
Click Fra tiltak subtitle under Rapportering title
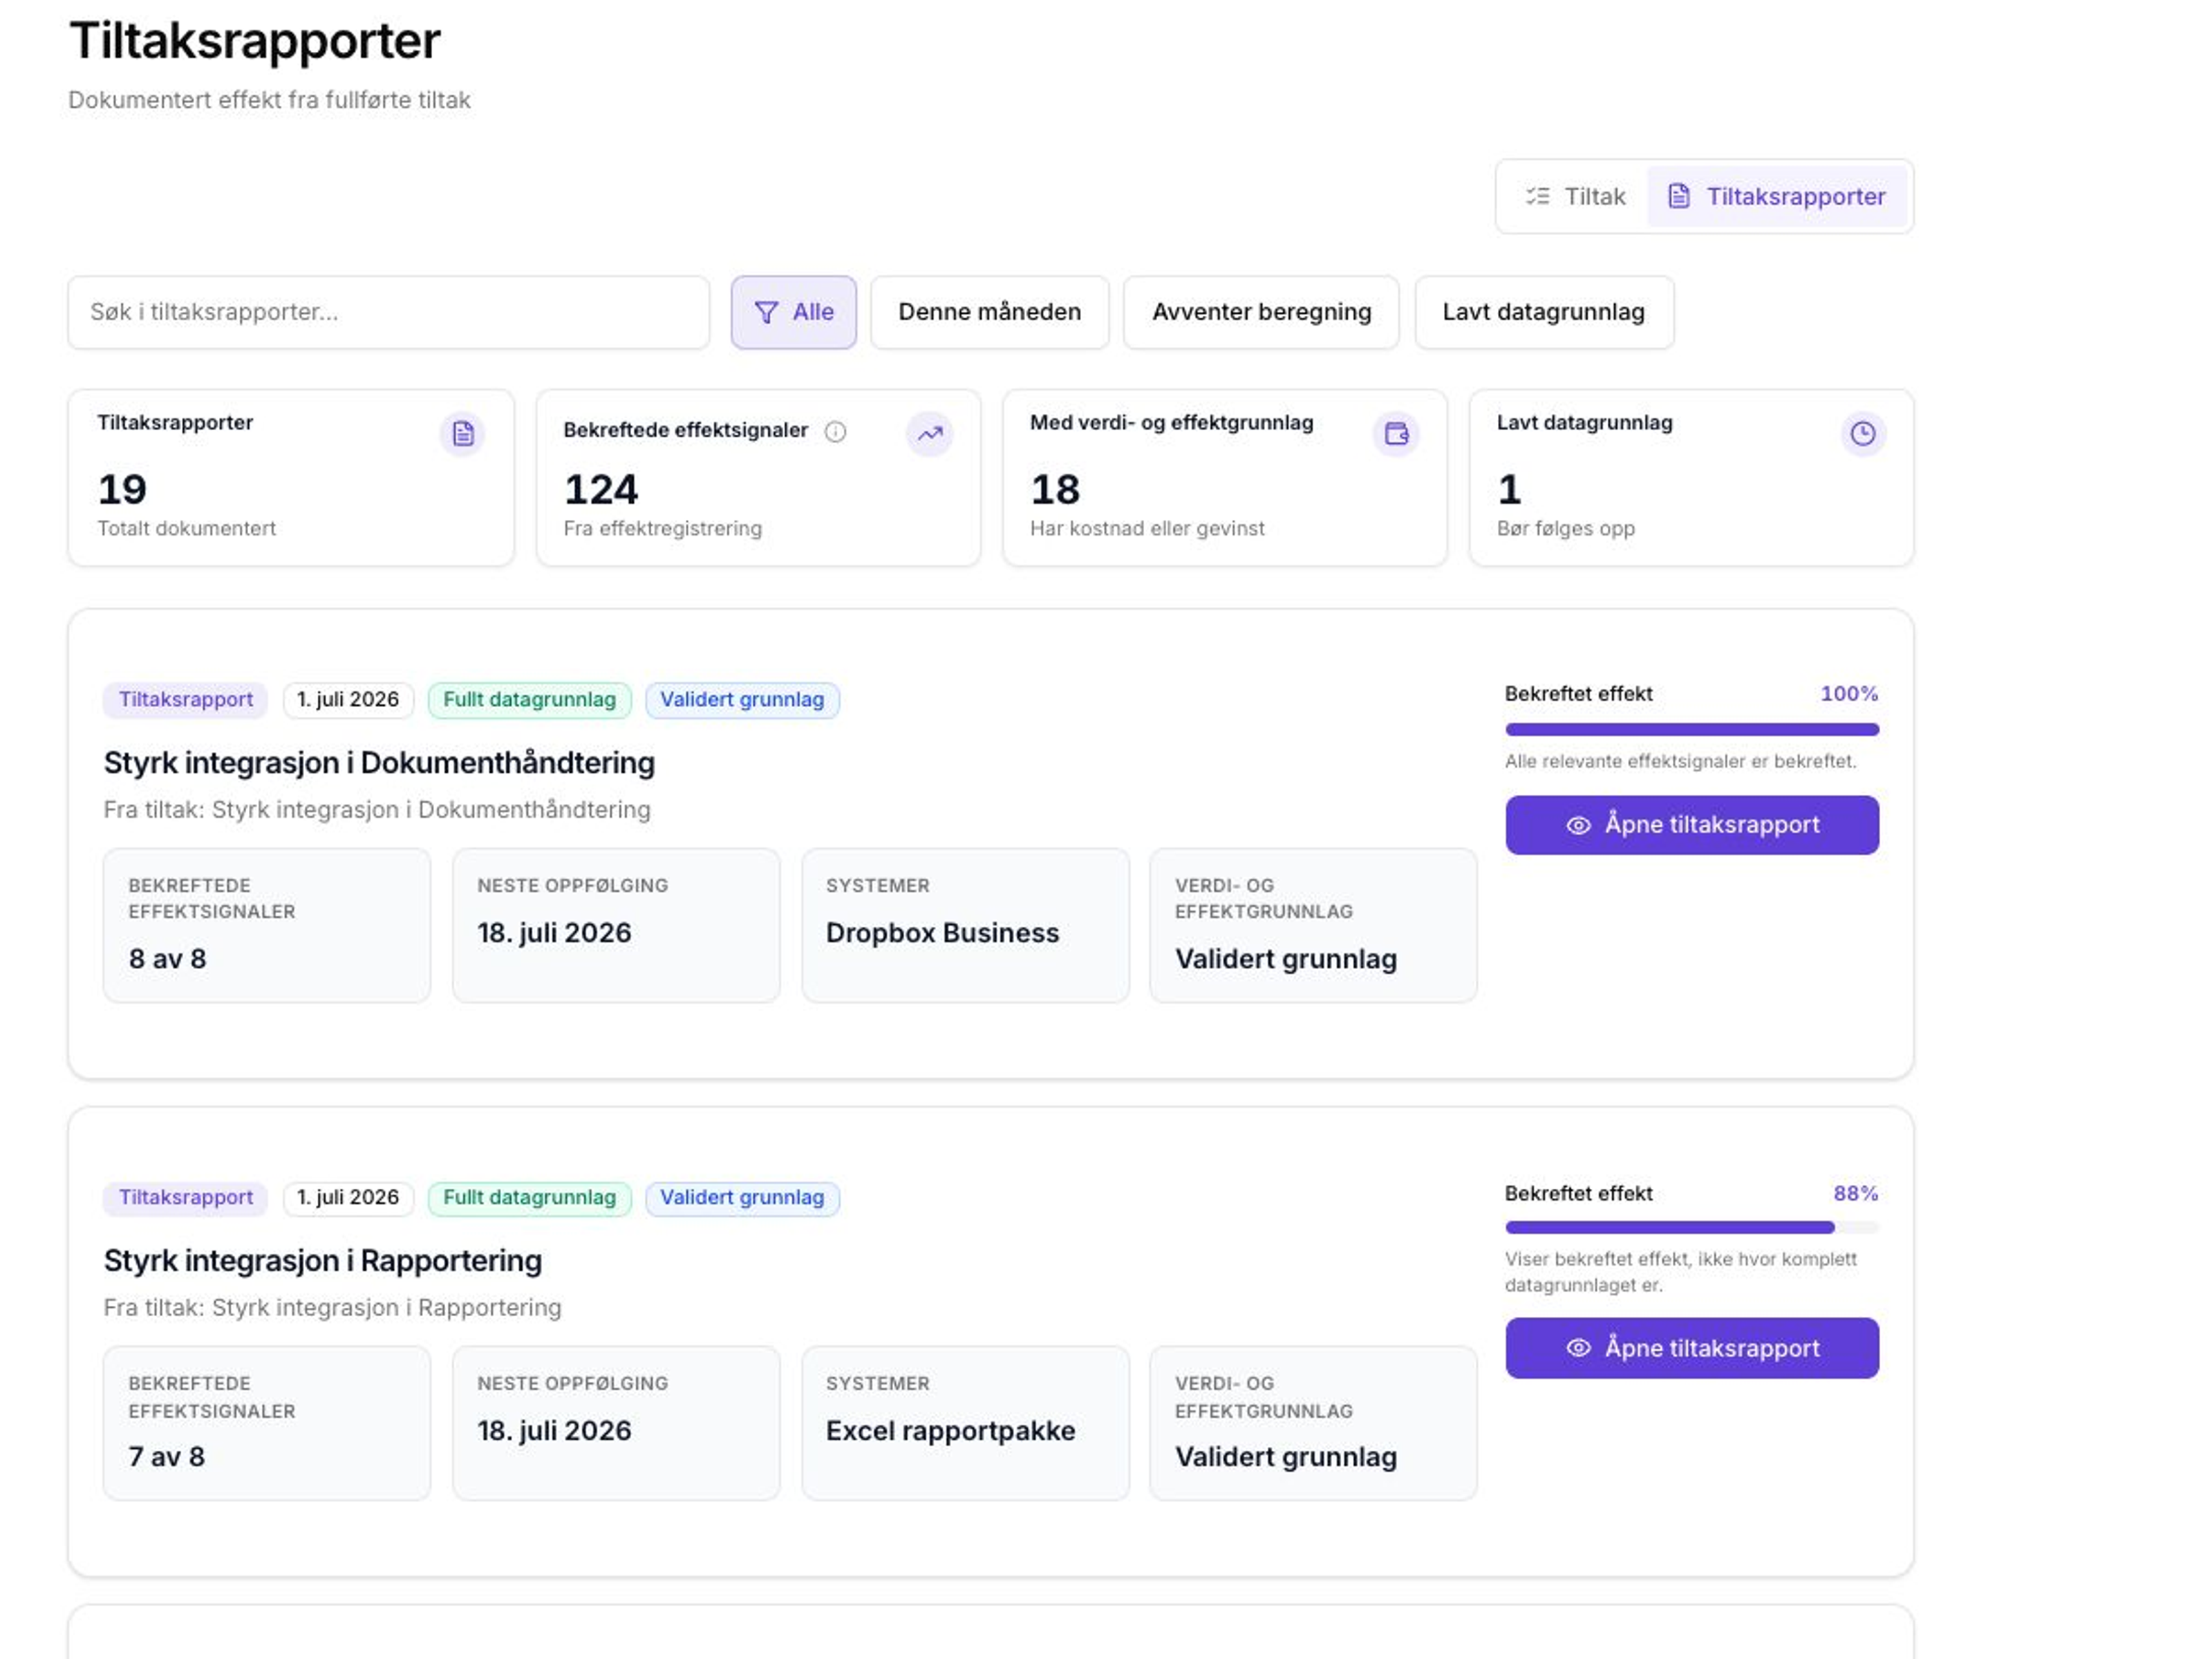[x=333, y=1308]
